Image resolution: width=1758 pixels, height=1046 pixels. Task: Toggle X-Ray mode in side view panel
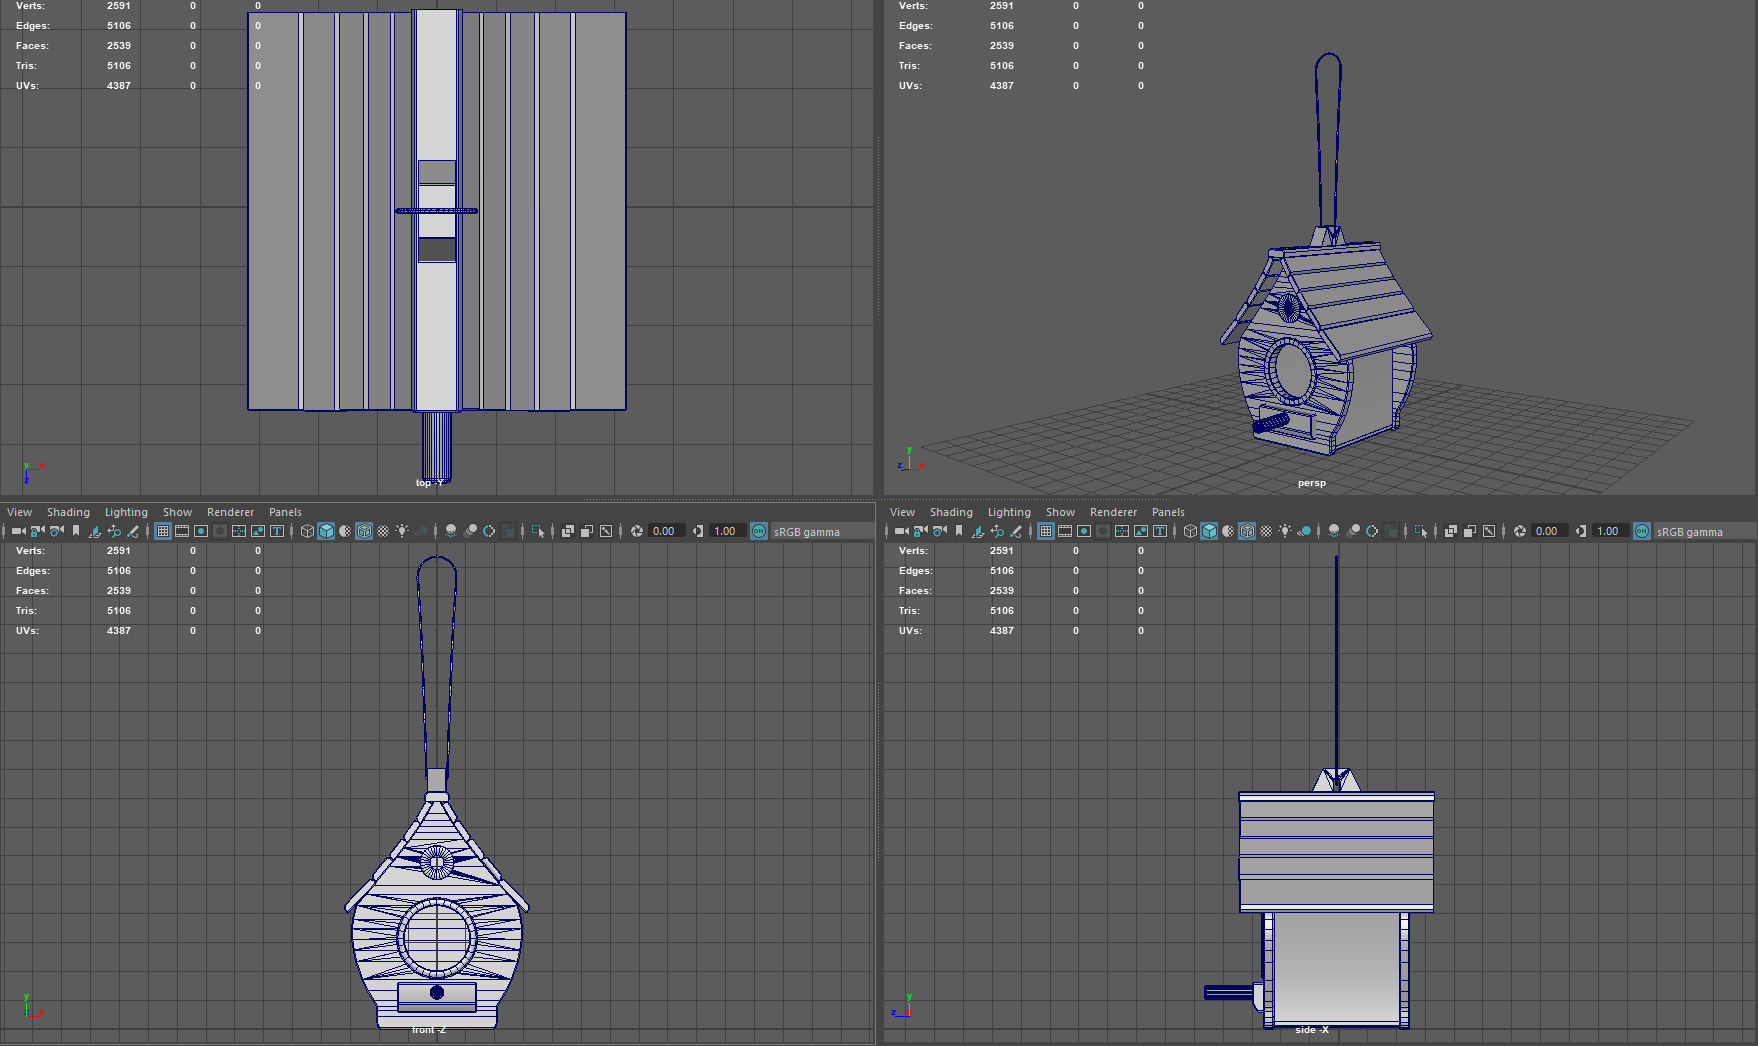[x=1450, y=531]
